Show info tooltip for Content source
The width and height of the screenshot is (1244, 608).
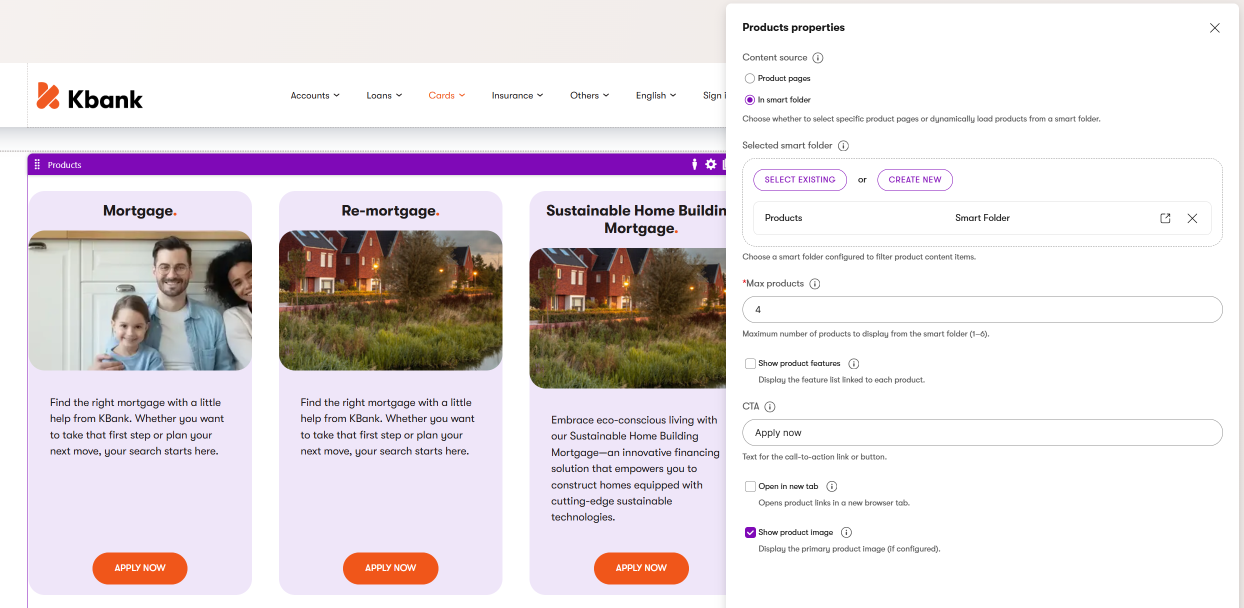click(817, 58)
